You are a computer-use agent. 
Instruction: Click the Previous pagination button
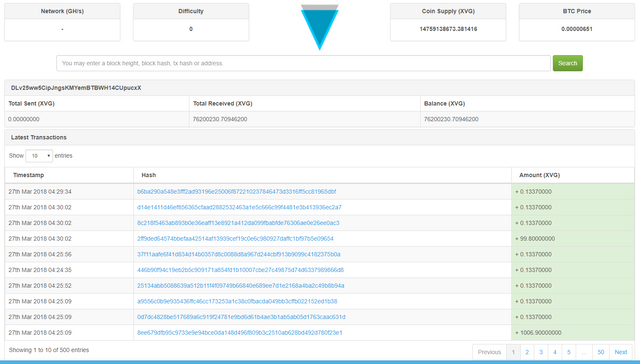click(489, 352)
